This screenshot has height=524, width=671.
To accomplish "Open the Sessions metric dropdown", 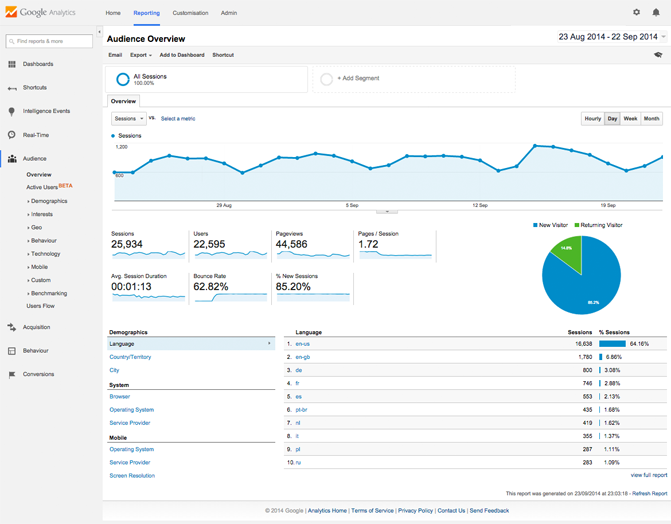I will (128, 119).
